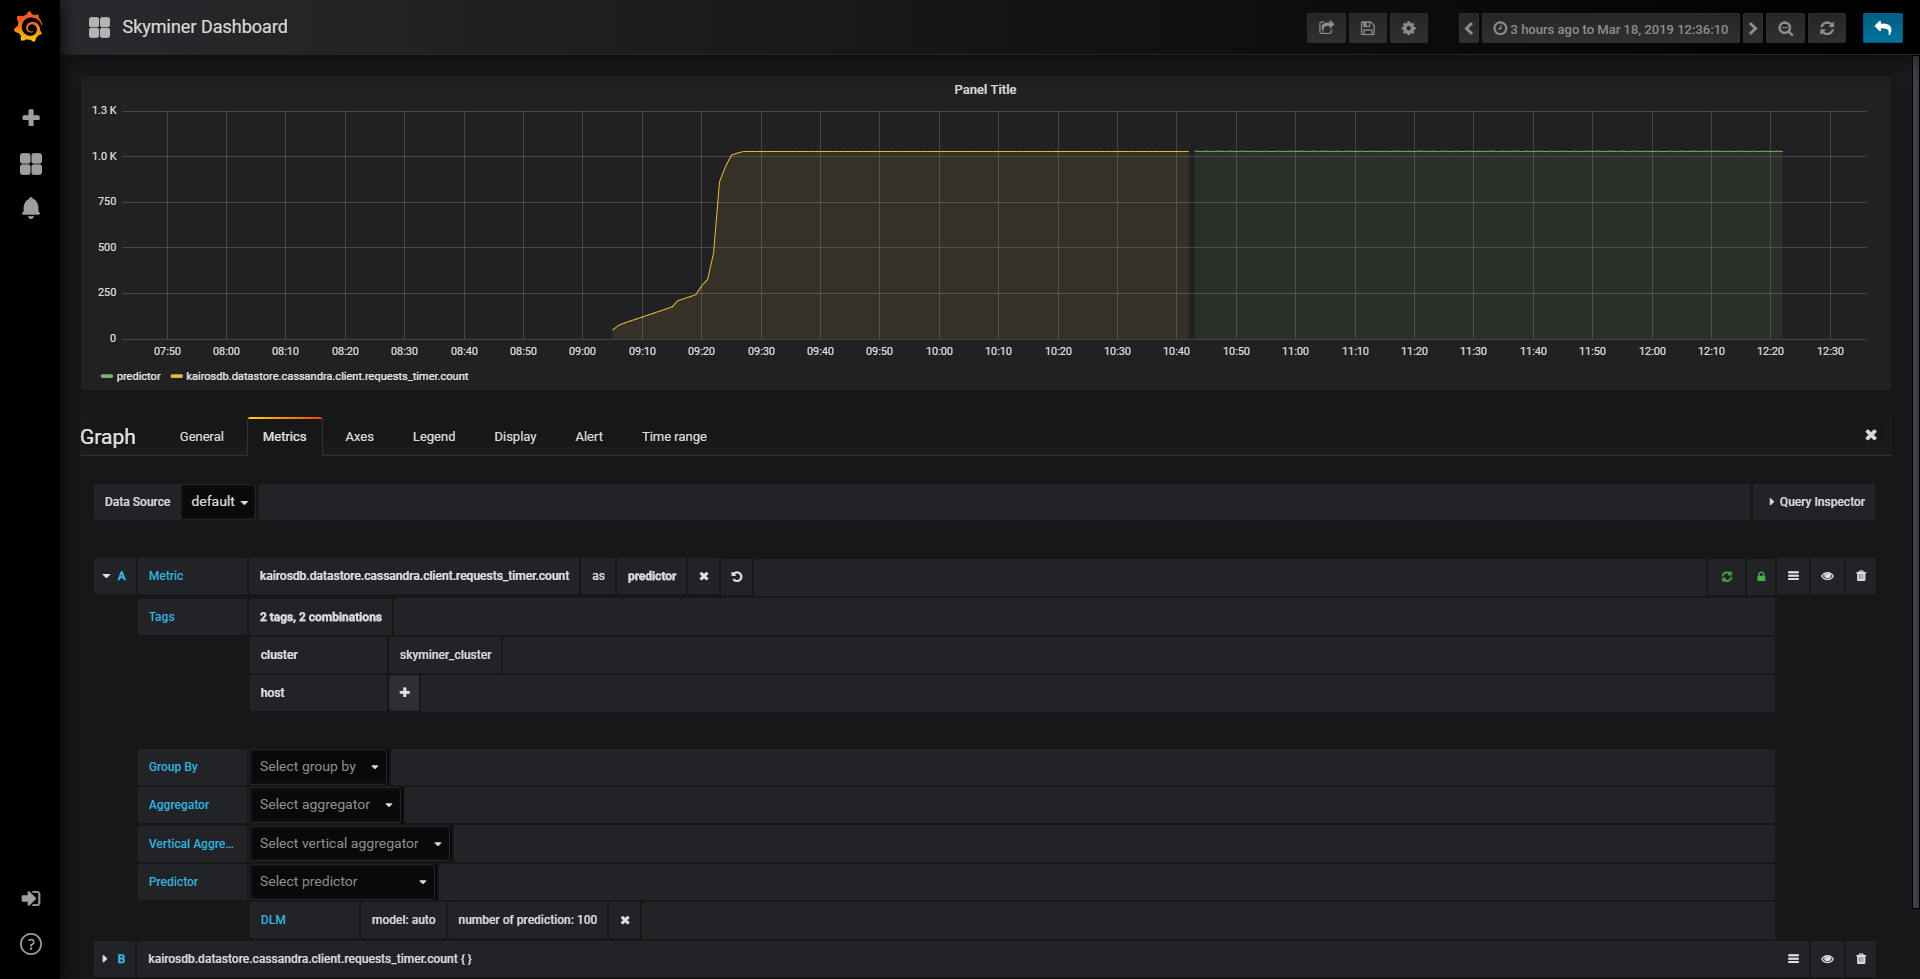Switch to the Metrics tab
Viewport: 1920px width, 979px height.
coord(285,437)
